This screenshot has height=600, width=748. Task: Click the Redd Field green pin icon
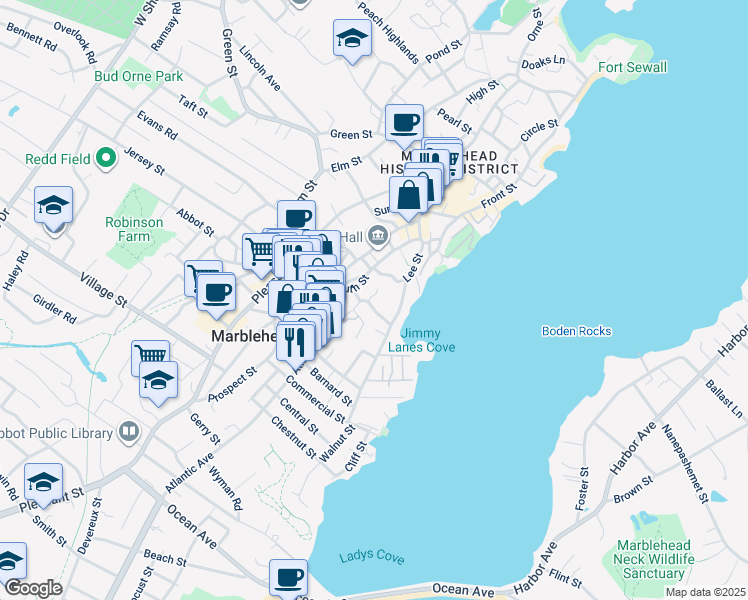click(106, 157)
